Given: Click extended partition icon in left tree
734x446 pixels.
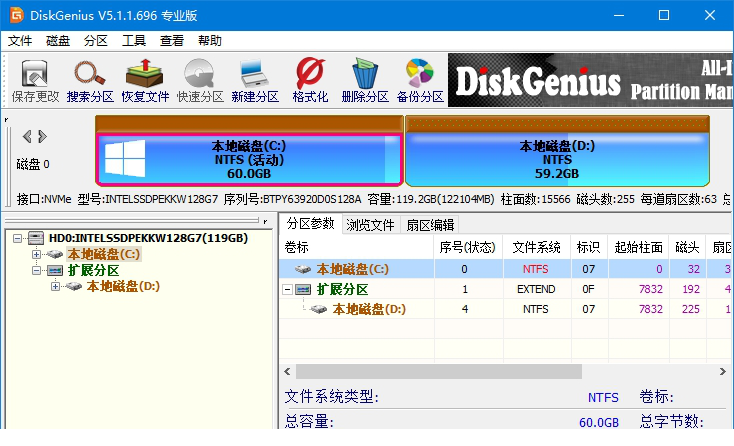Looking at the screenshot, I should click(55, 270).
